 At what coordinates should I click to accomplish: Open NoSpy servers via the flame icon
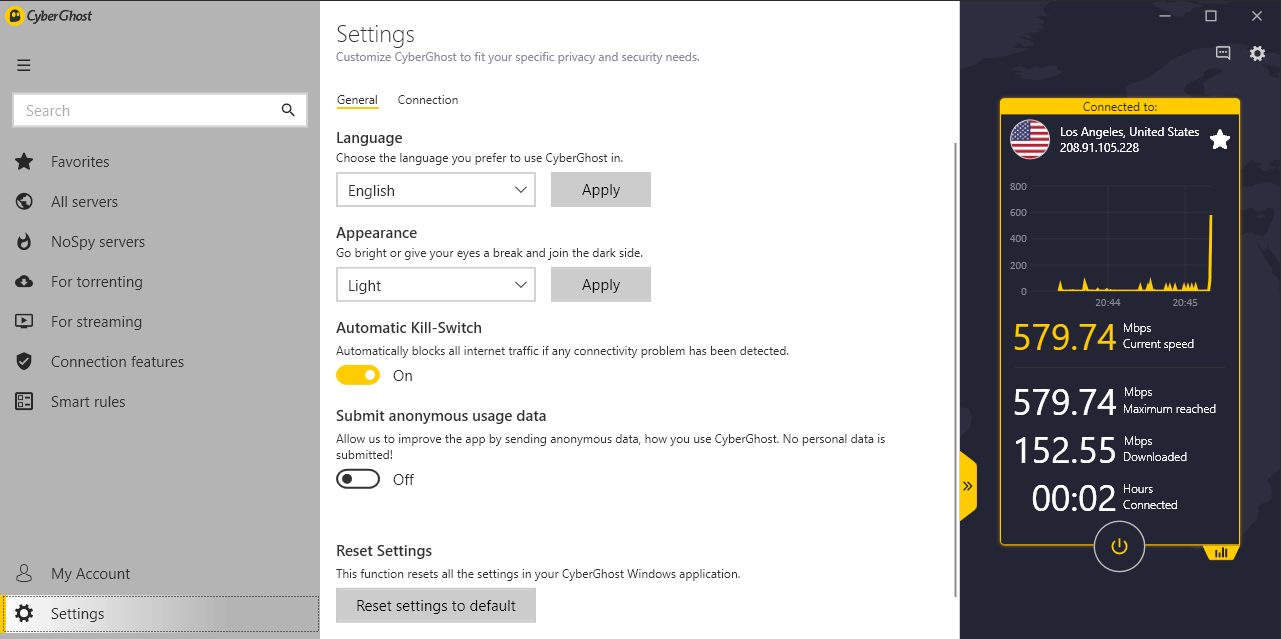25,242
